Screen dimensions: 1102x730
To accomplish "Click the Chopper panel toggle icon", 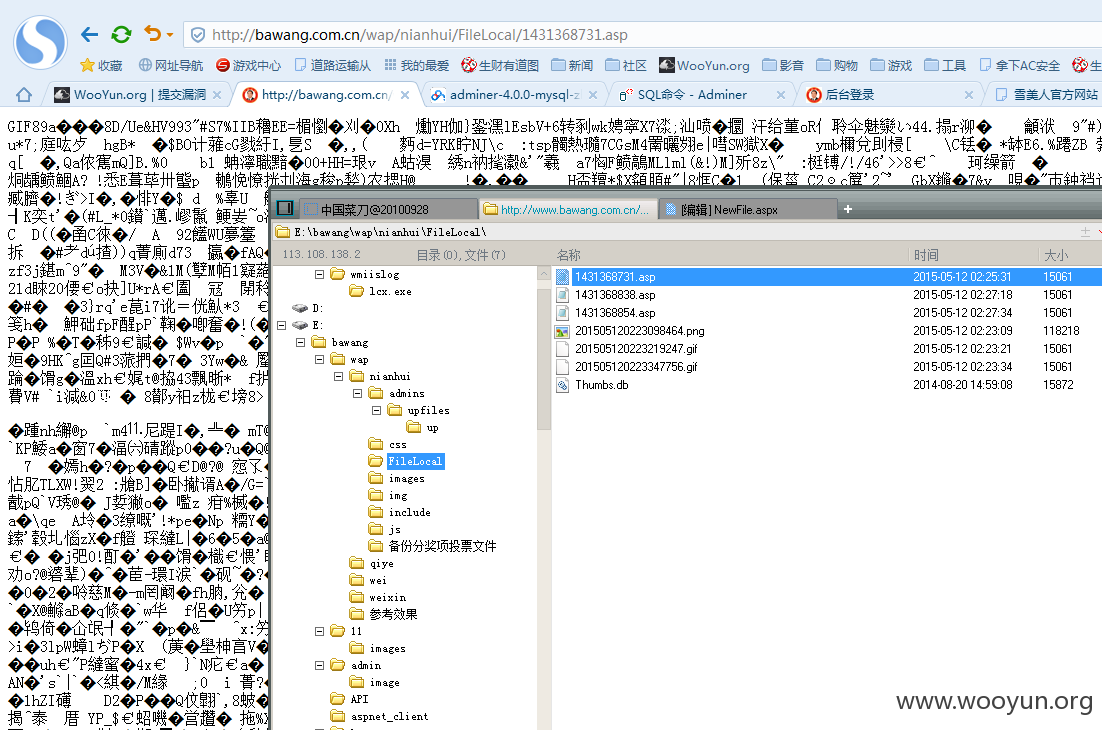I will click(x=285, y=208).
